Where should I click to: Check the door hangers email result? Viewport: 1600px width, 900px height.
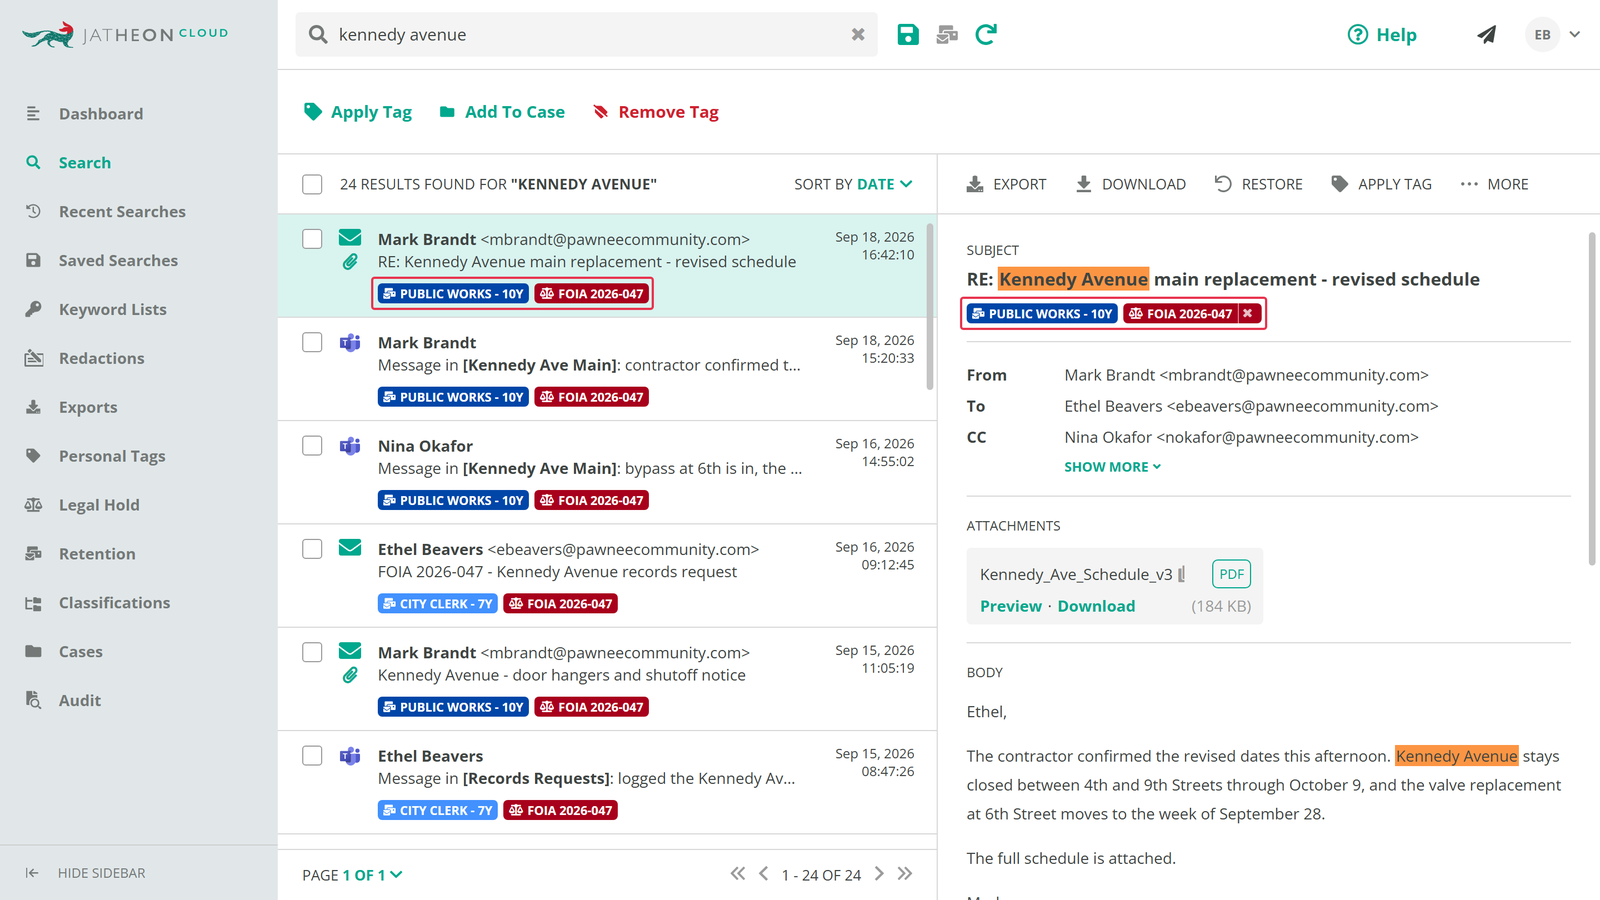click(x=313, y=653)
